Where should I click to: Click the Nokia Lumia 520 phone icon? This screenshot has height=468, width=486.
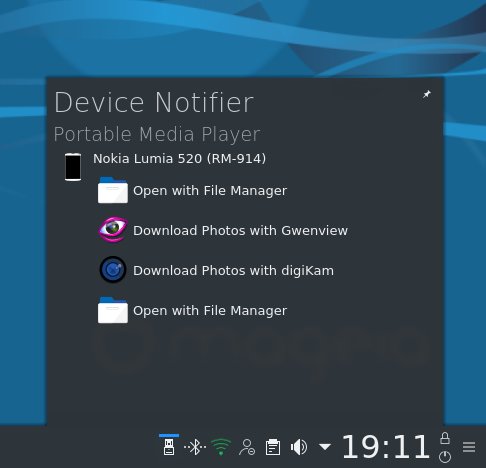tap(73, 167)
